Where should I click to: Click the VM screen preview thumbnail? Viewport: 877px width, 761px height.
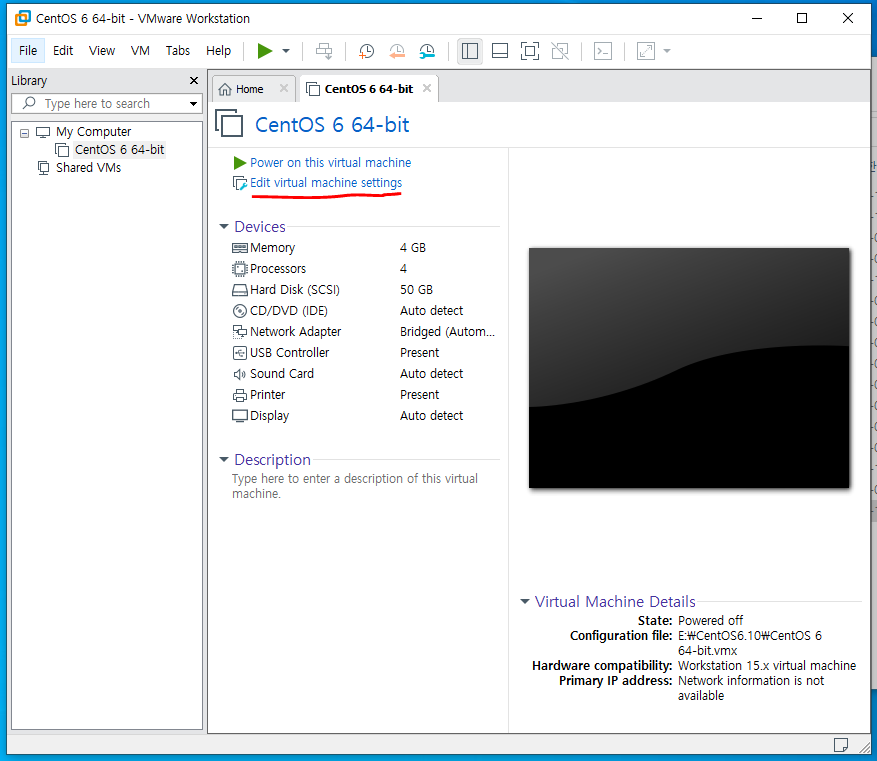(689, 368)
